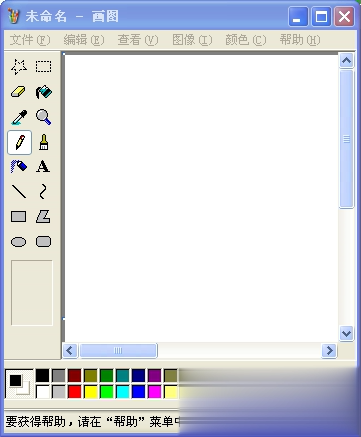Open the 图像(I) menu

[x=192, y=40]
